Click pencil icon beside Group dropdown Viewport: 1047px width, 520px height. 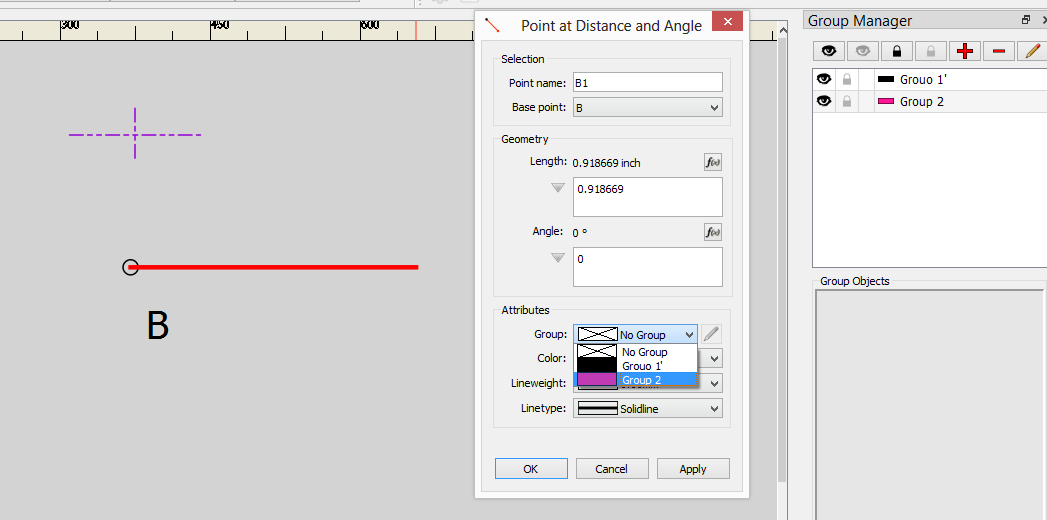[711, 335]
